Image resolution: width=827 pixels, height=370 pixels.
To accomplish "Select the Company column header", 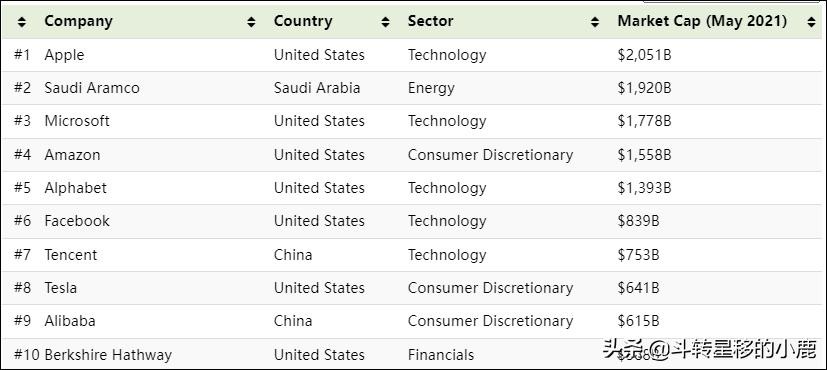I will pos(79,21).
